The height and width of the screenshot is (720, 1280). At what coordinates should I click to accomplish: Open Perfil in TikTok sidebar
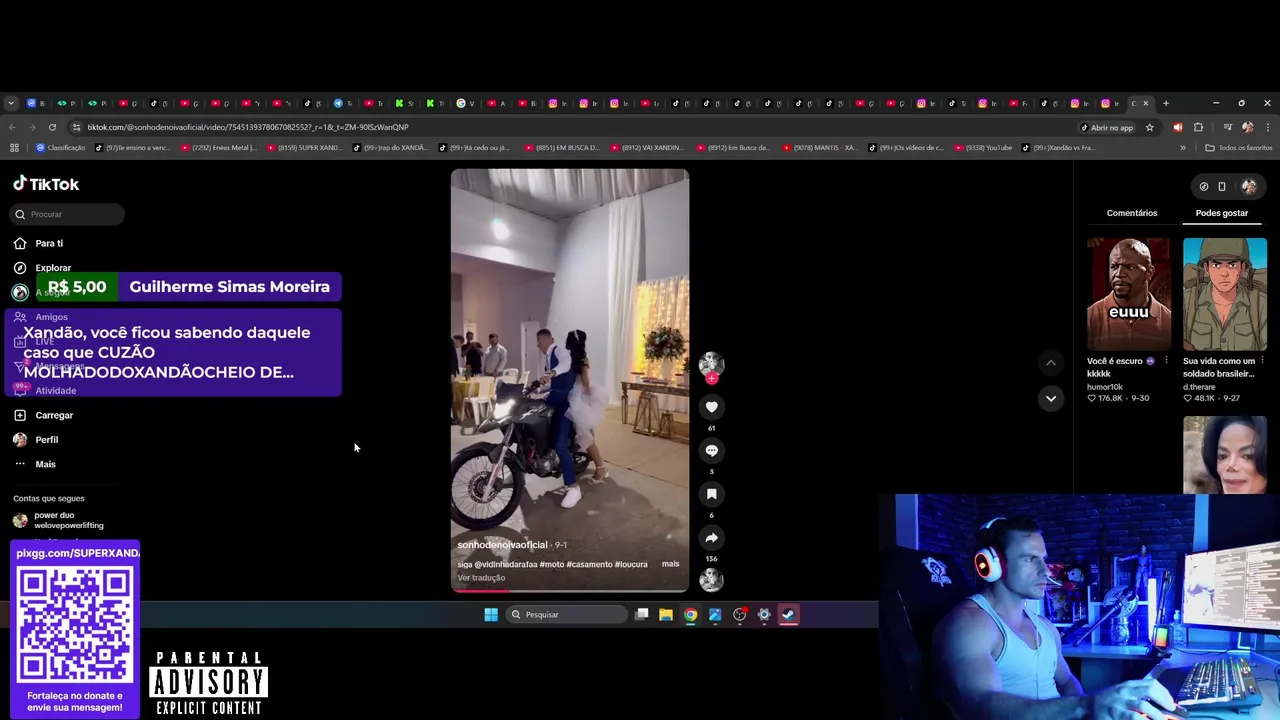[x=38, y=440]
